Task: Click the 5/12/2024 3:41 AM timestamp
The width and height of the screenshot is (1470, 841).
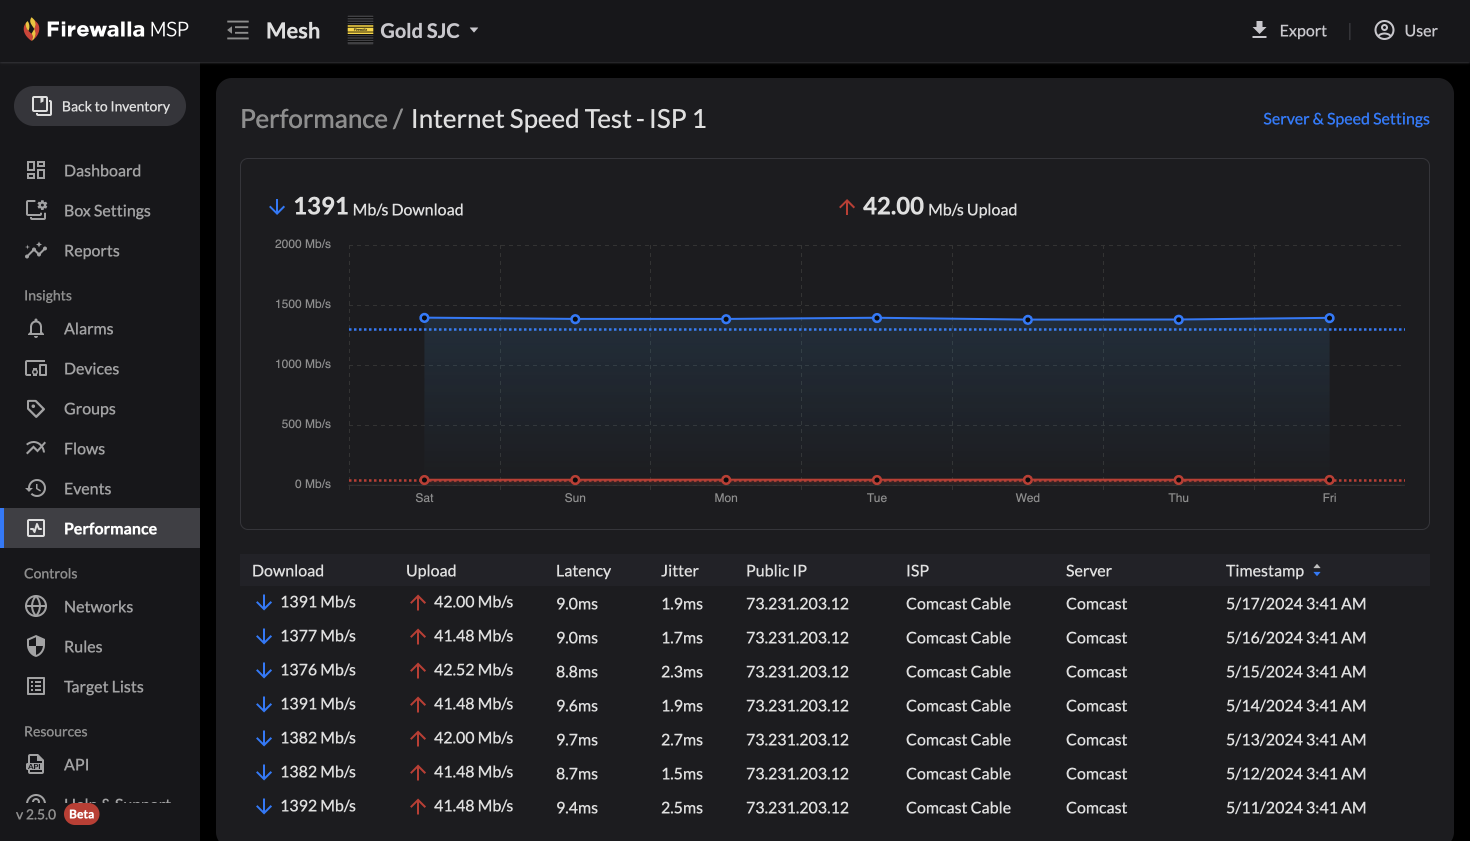Action: pyautogui.click(x=1296, y=774)
